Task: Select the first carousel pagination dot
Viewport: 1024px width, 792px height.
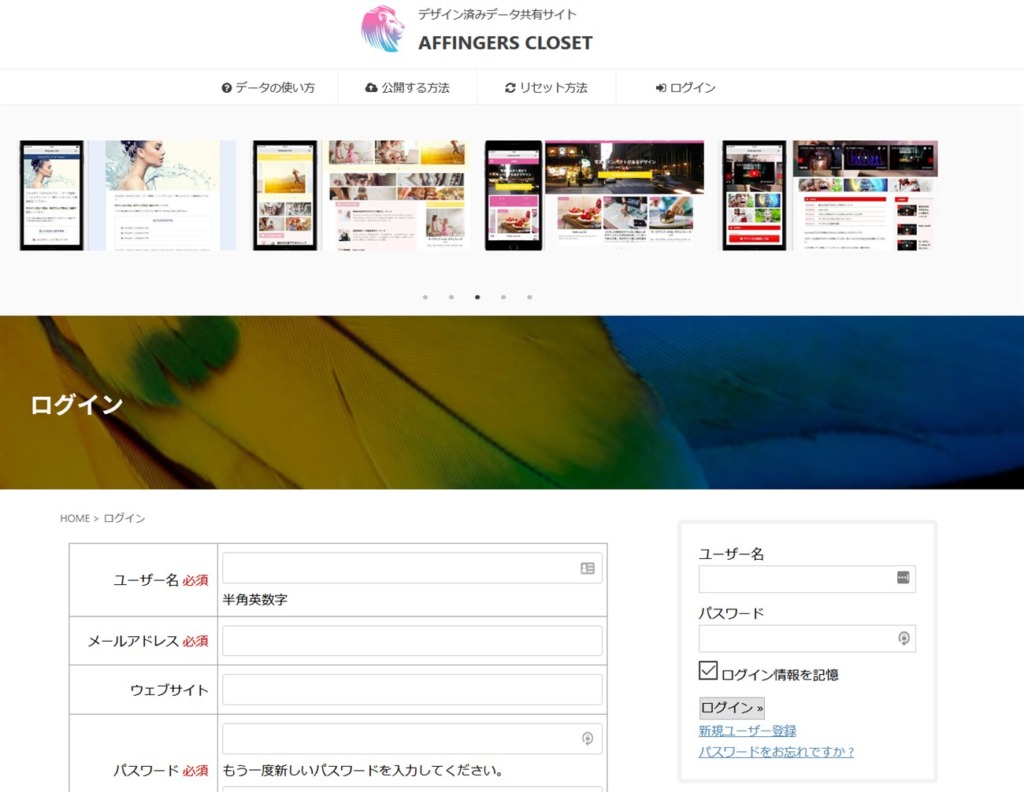Action: [425, 297]
